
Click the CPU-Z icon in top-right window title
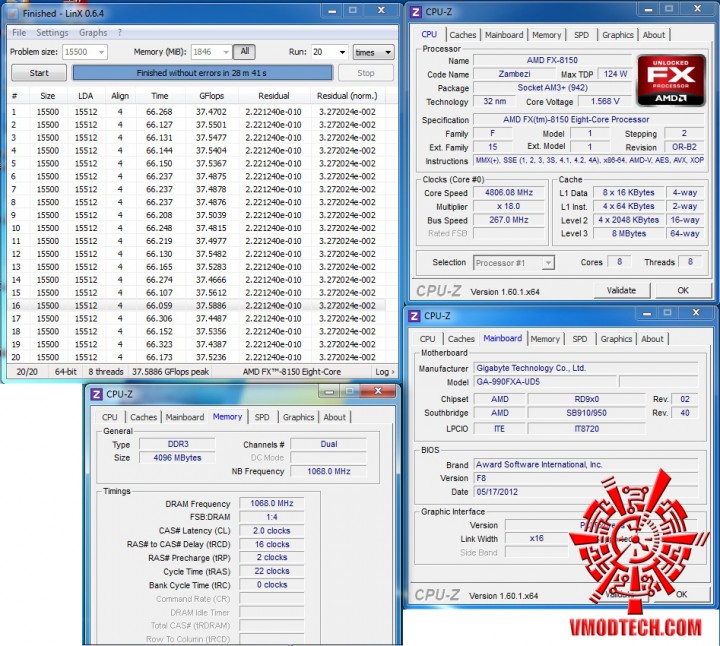tap(416, 12)
